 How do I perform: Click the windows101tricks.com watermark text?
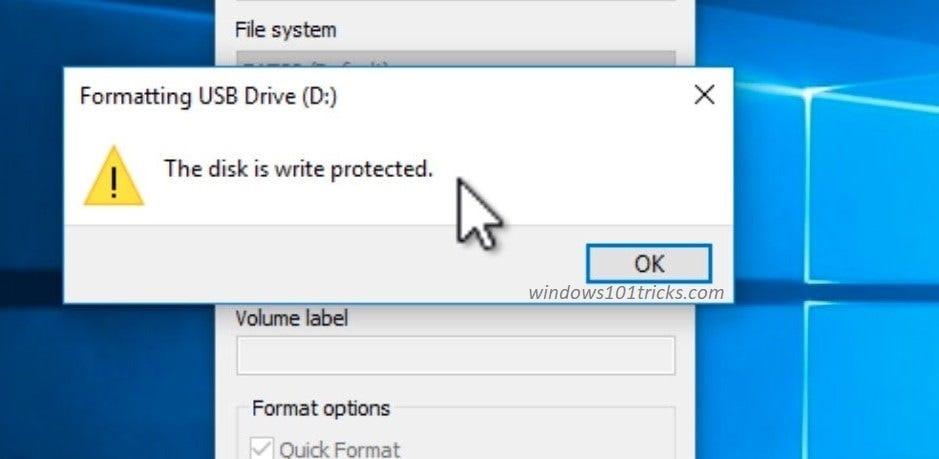[625, 293]
